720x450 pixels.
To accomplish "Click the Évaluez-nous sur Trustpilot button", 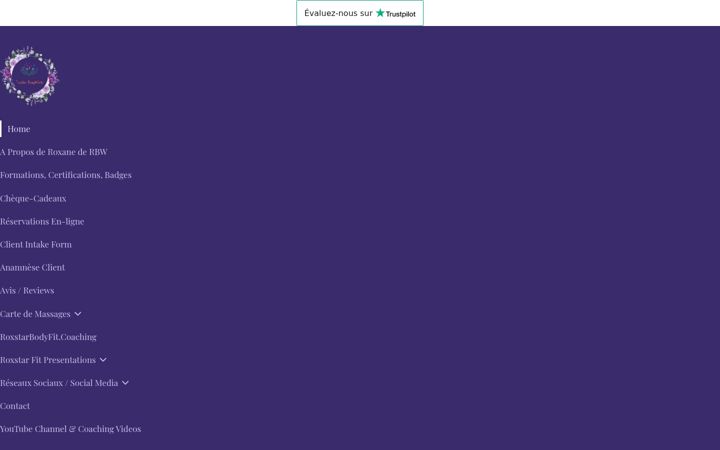I will pos(360,13).
